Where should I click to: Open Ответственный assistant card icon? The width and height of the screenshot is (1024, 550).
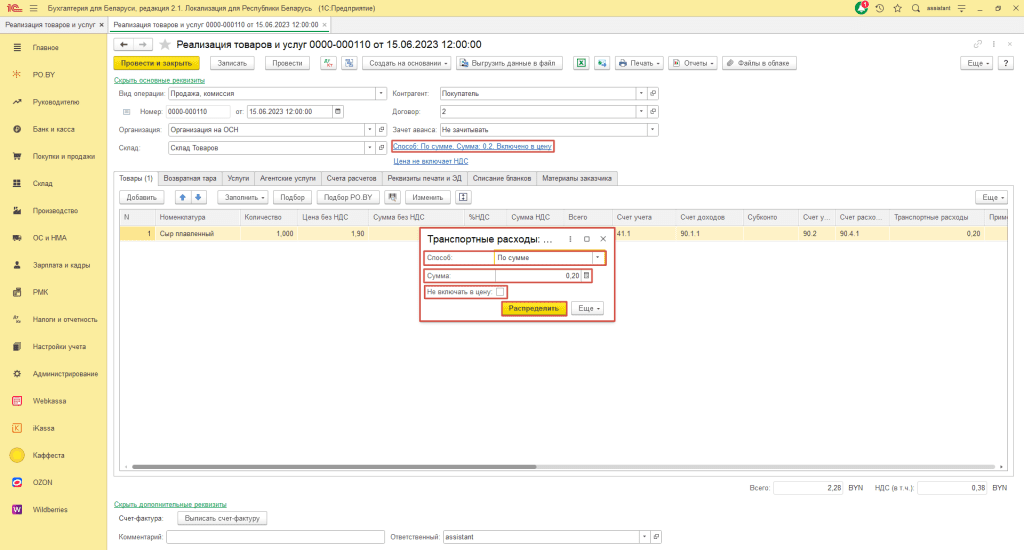click(656, 537)
